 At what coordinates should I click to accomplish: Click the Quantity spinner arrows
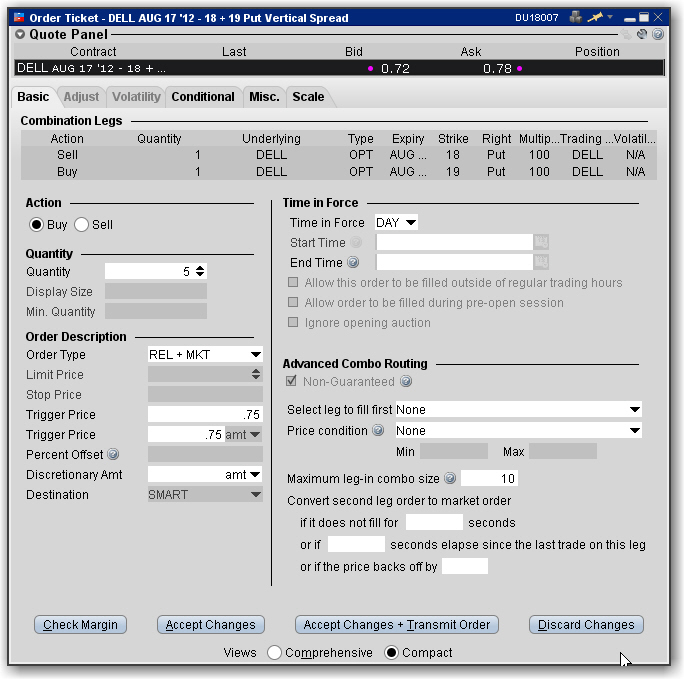200,271
